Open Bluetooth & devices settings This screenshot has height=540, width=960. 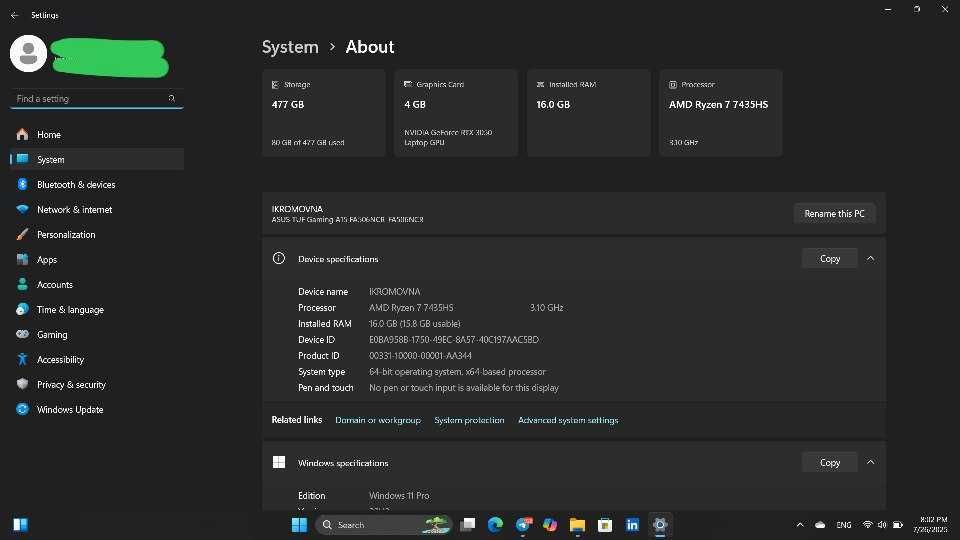(x=97, y=185)
